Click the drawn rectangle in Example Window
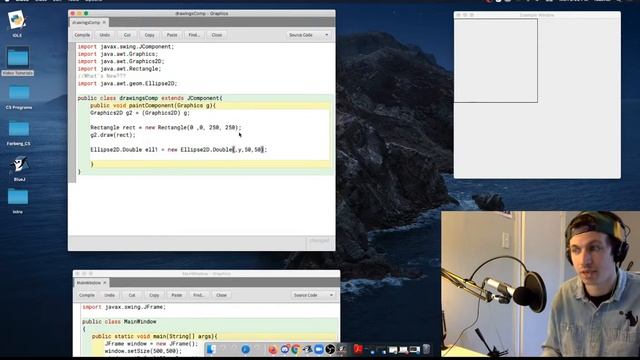The height and width of the screenshot is (360, 640). tap(496, 60)
